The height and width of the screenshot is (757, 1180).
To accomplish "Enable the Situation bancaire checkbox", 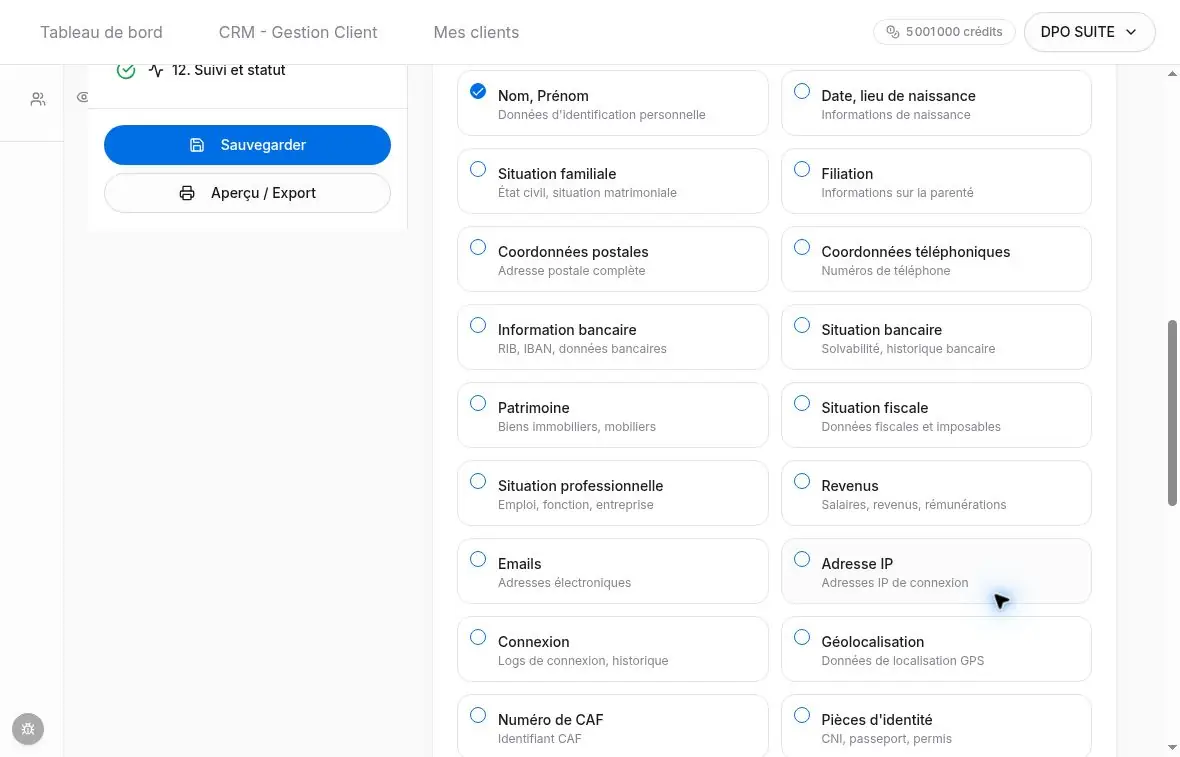I will coord(802,325).
